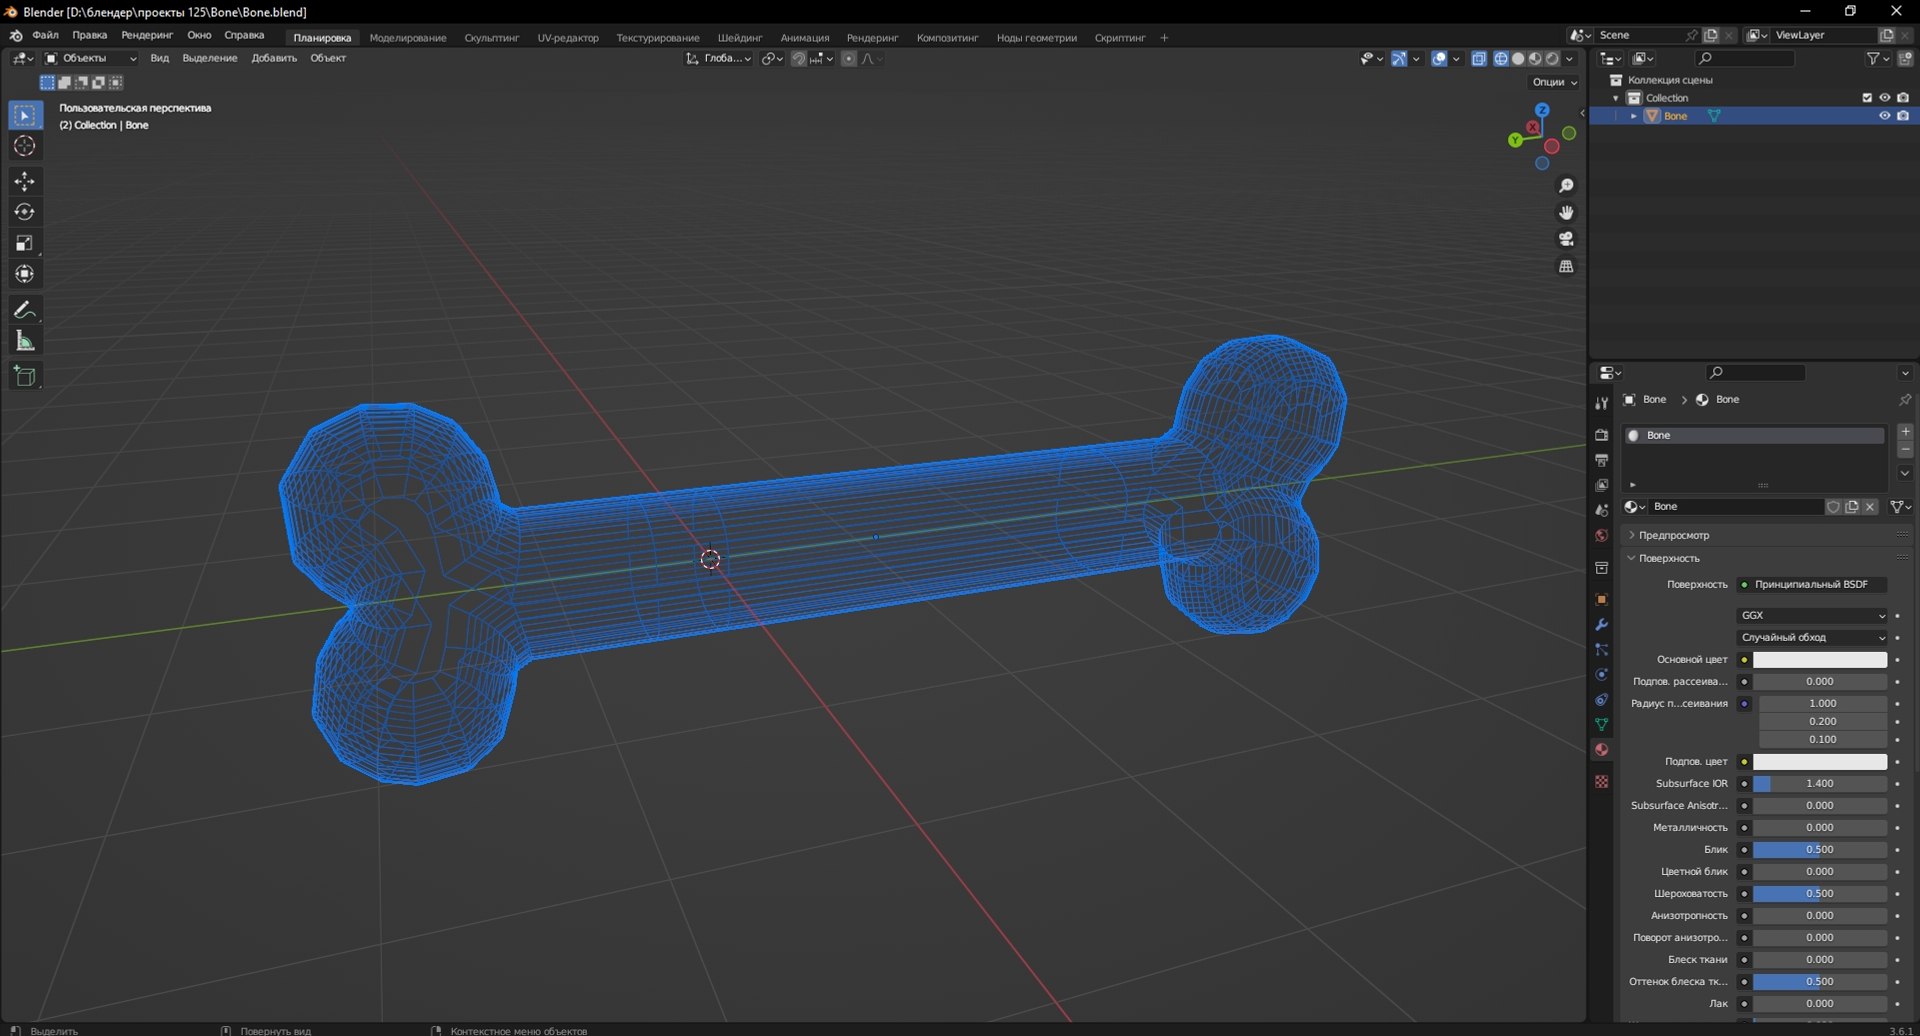Choose the Transform tool

tap(25, 274)
